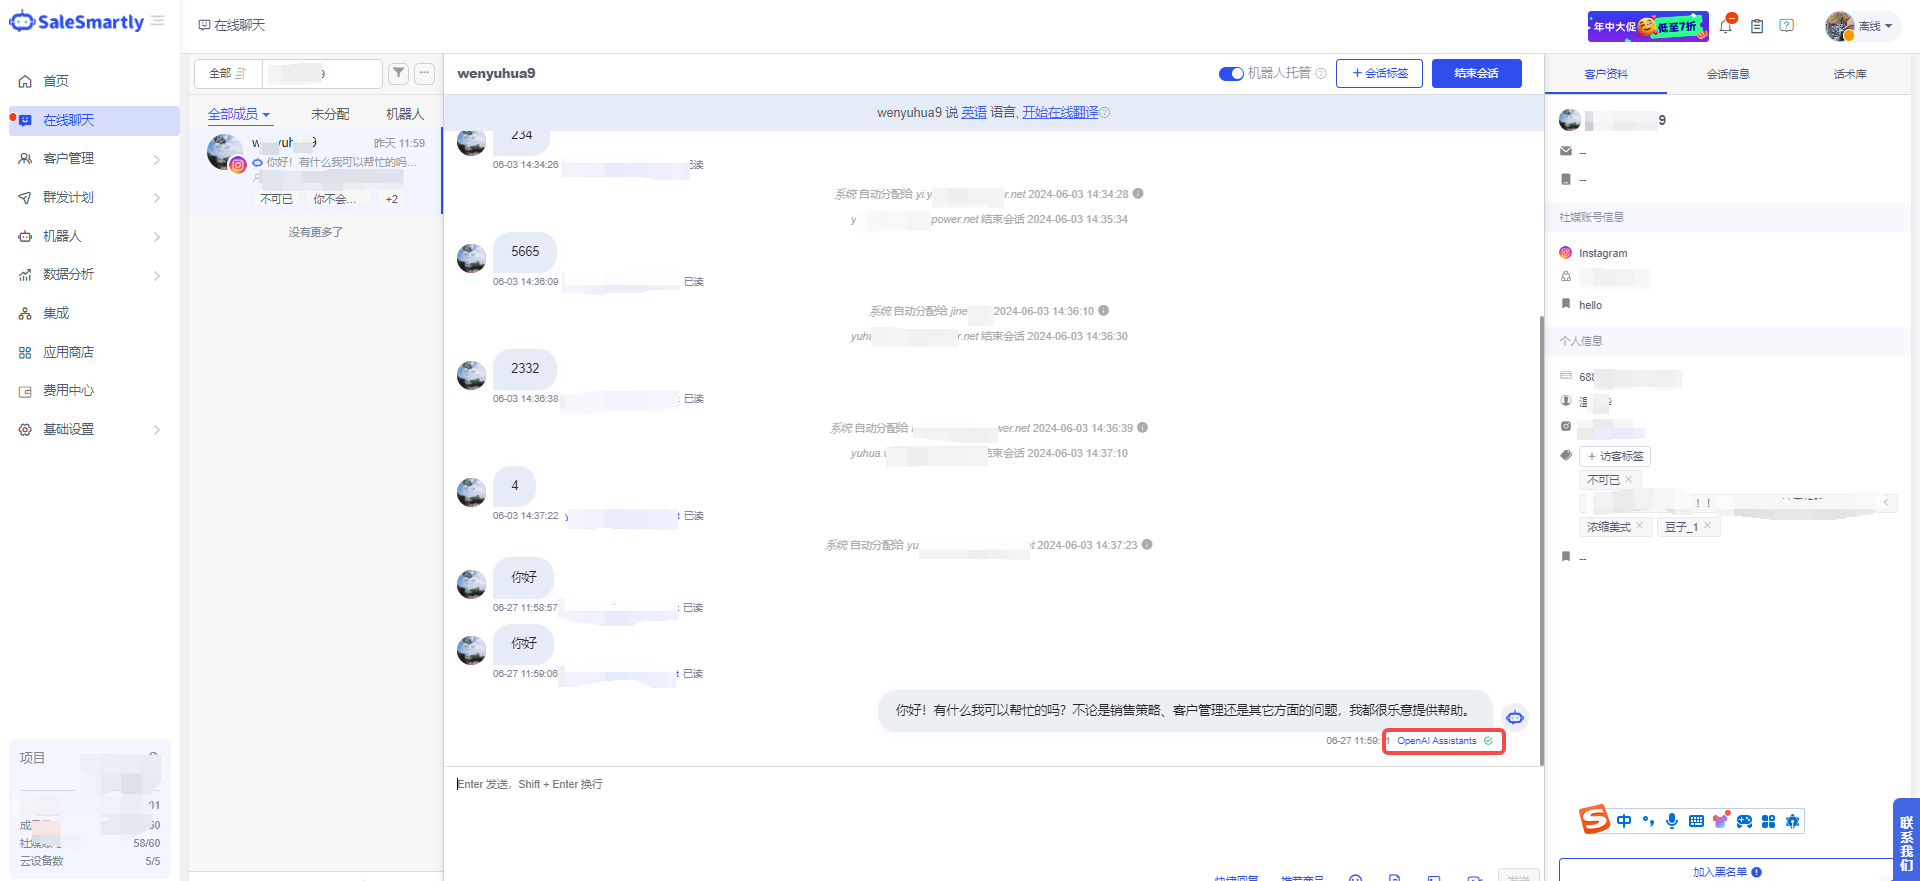Select the conversation dated 昨天 11:59
Image resolution: width=1920 pixels, height=881 pixels.
tap(316, 170)
